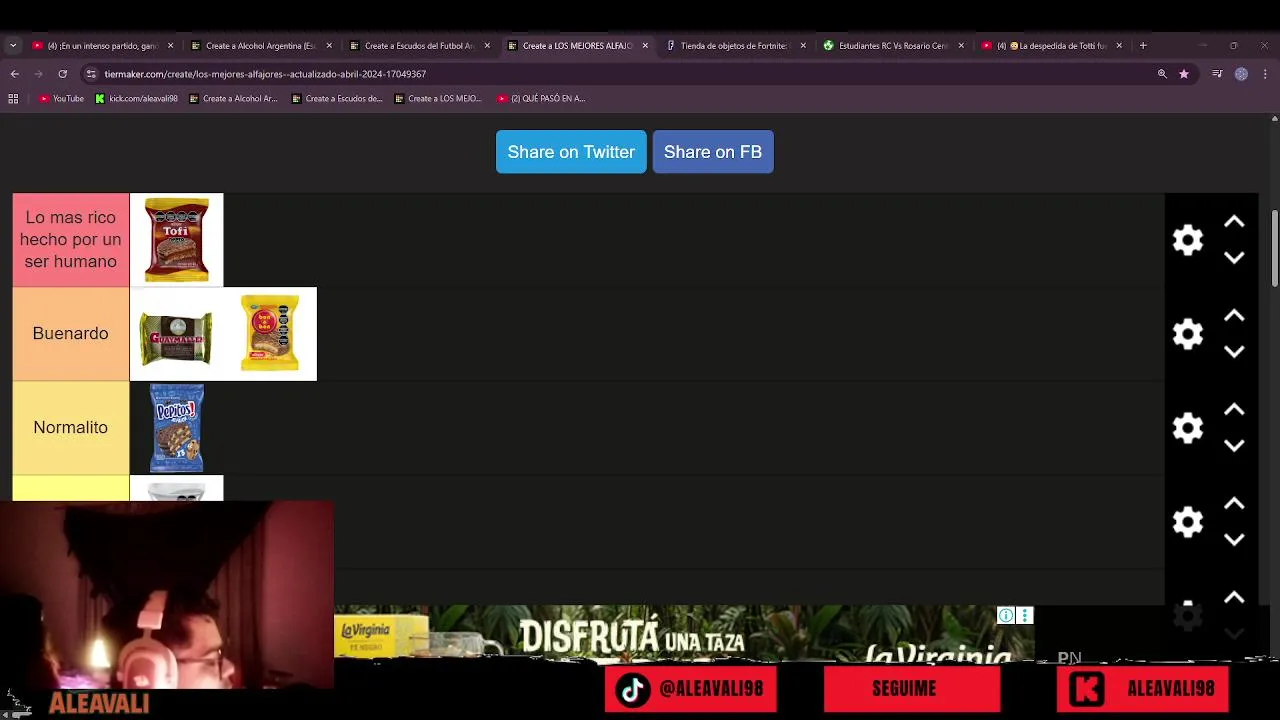
Task: Open the browser profile avatar
Action: (1241, 74)
